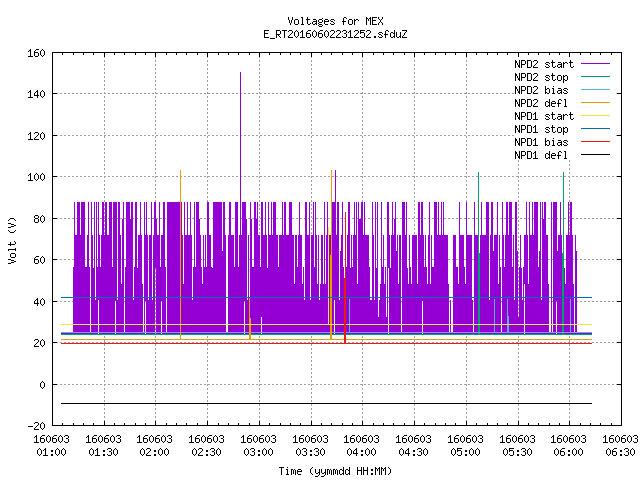Click the x-axis time label 02:30

(x=206, y=452)
